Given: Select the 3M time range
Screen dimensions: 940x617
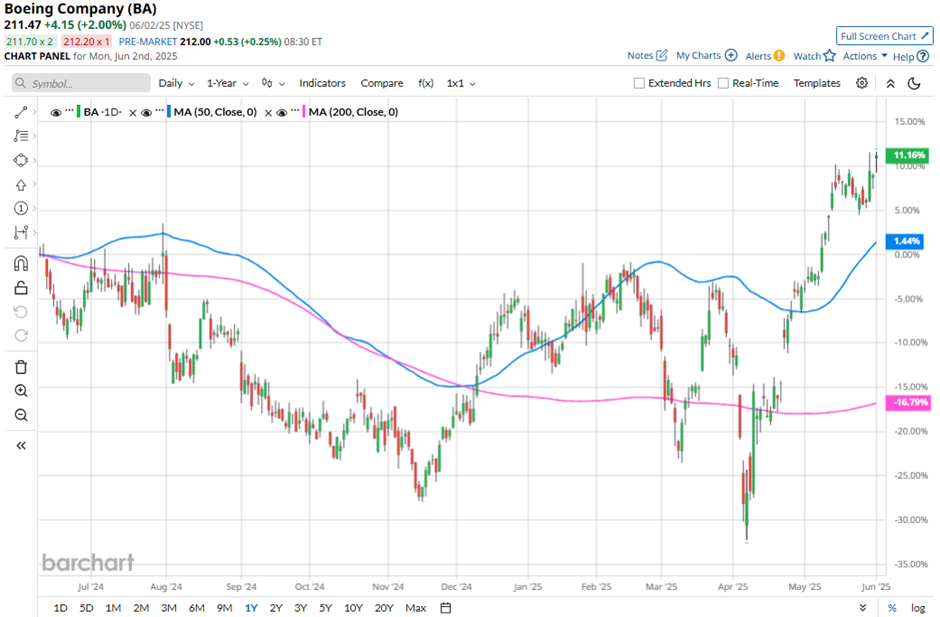Looking at the screenshot, I should [x=168, y=608].
